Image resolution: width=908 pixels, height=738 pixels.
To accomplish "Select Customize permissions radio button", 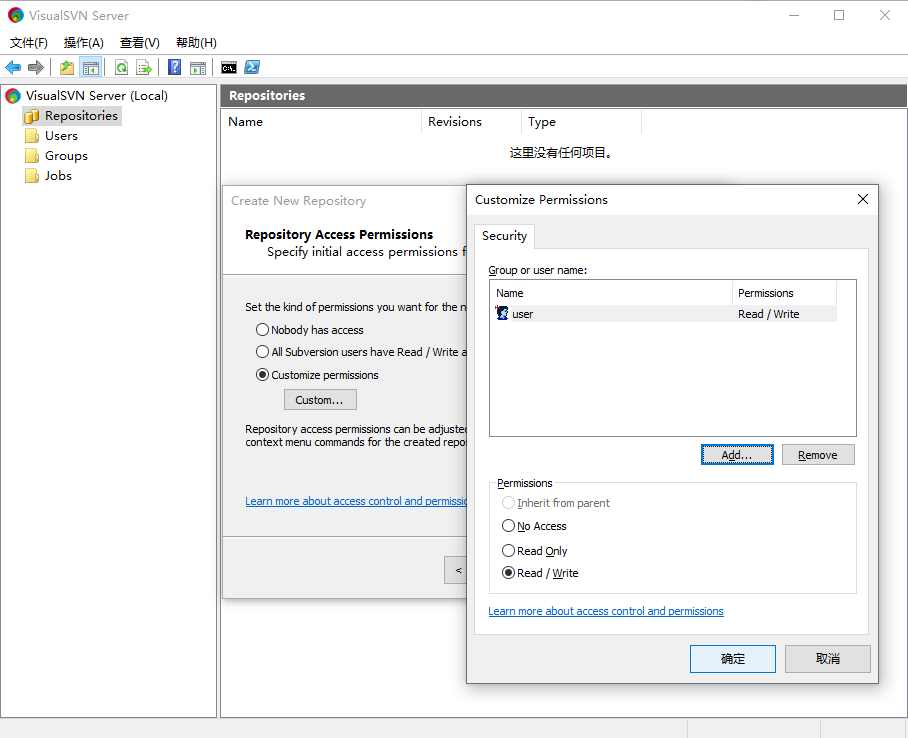I will pyautogui.click(x=262, y=375).
